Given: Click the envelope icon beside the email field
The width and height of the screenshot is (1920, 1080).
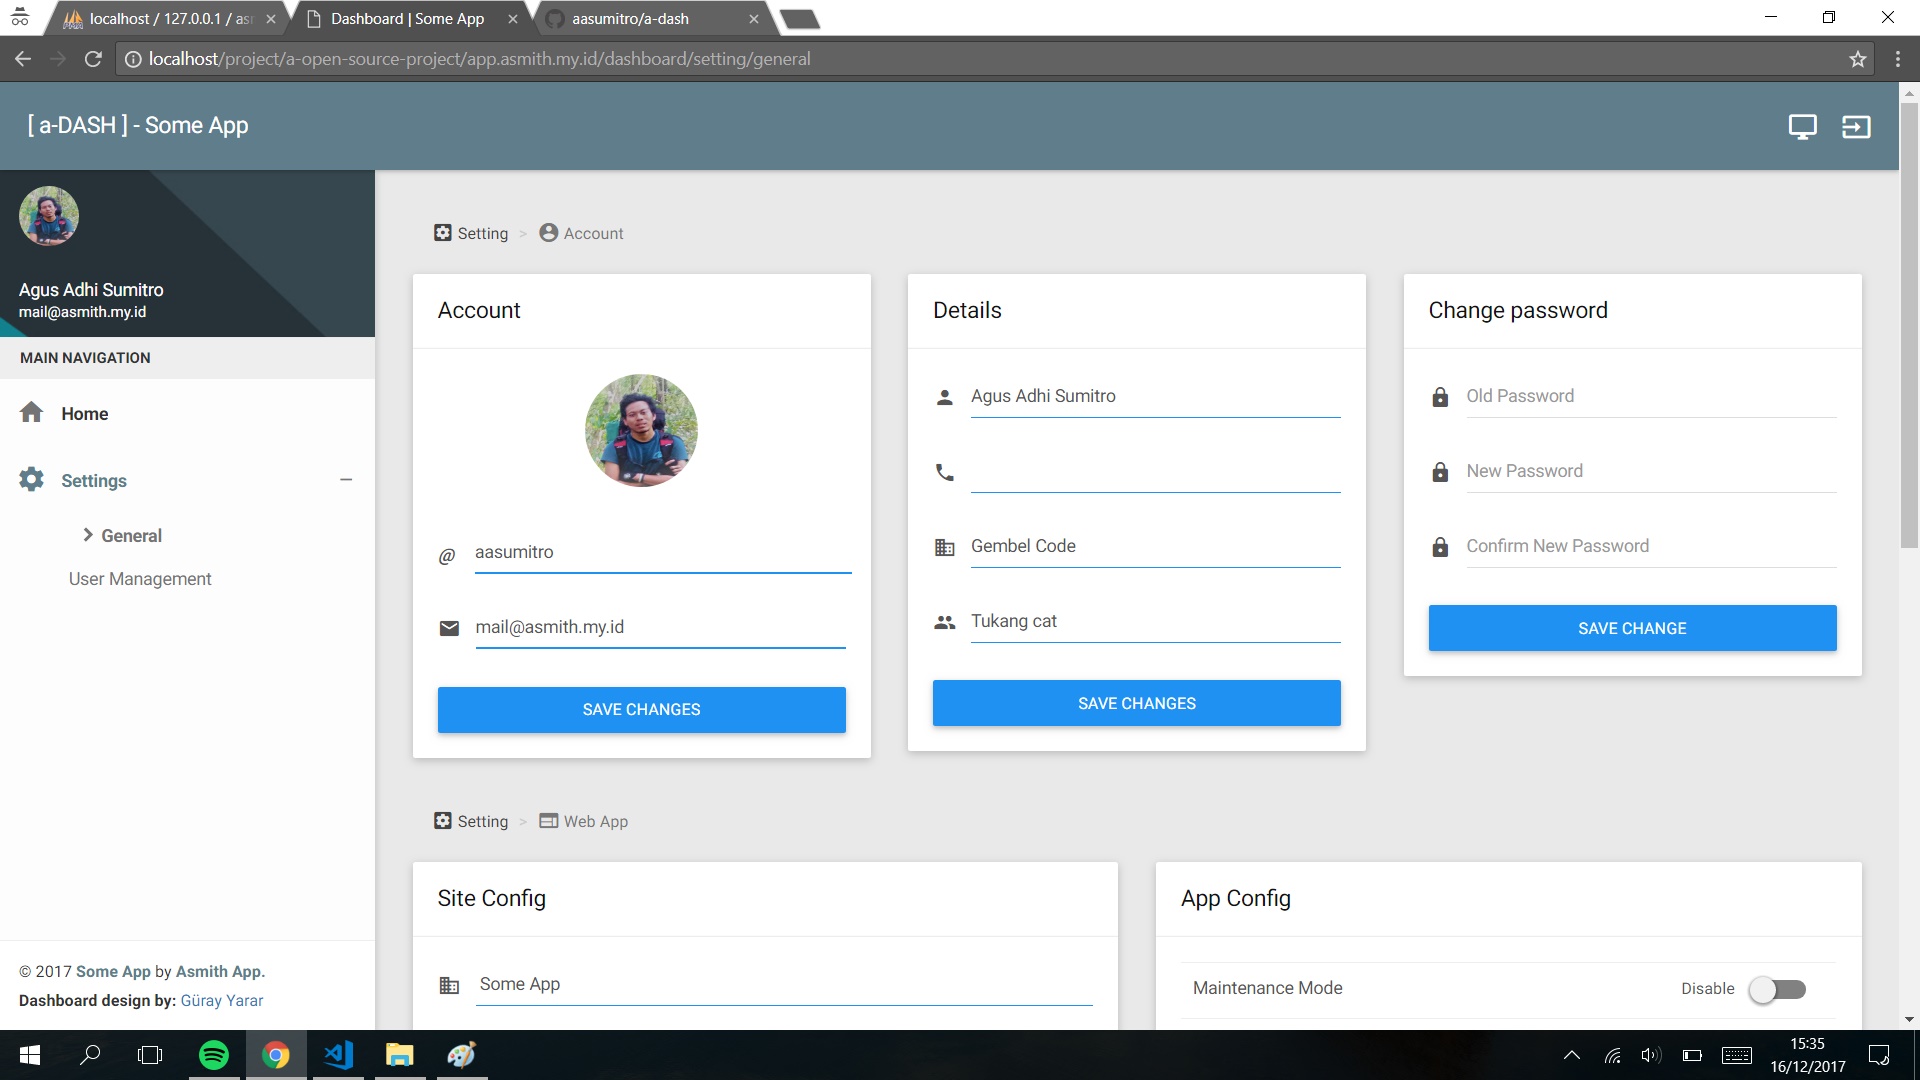Looking at the screenshot, I should (449, 628).
